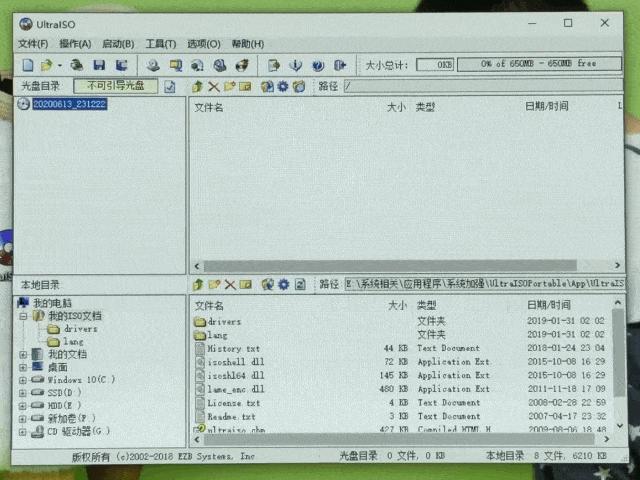This screenshot has height=480, width=640.
Task: Click the disc properties icon beside 不可引导光盘
Action: point(170,87)
